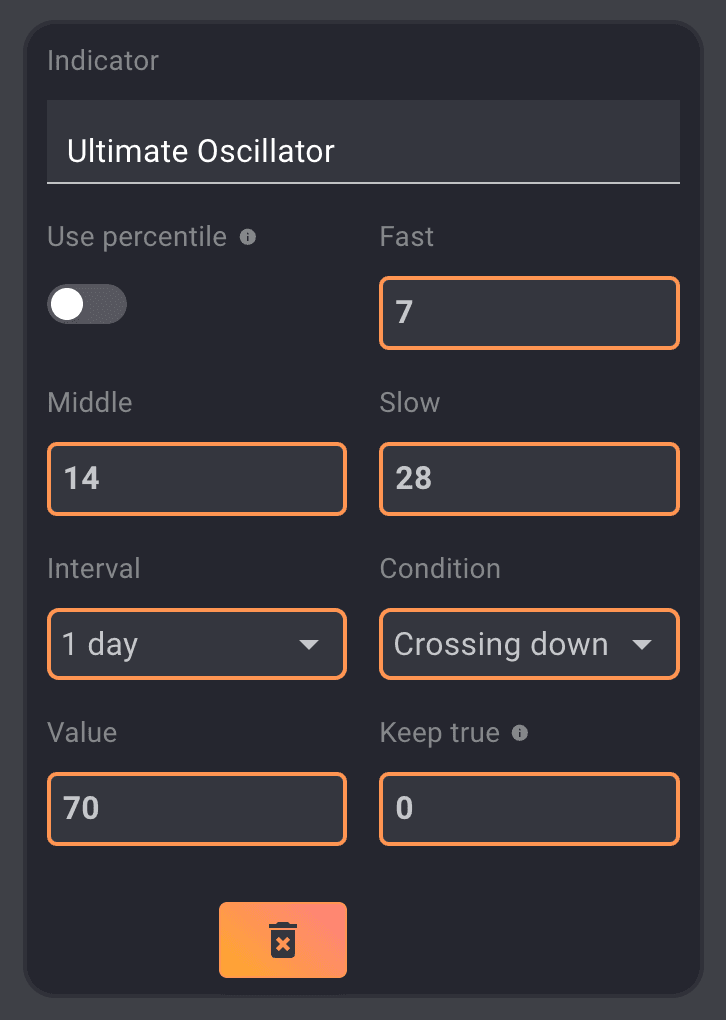Click the arrow in the Condition box
This screenshot has width=726, height=1020.
(x=642, y=644)
